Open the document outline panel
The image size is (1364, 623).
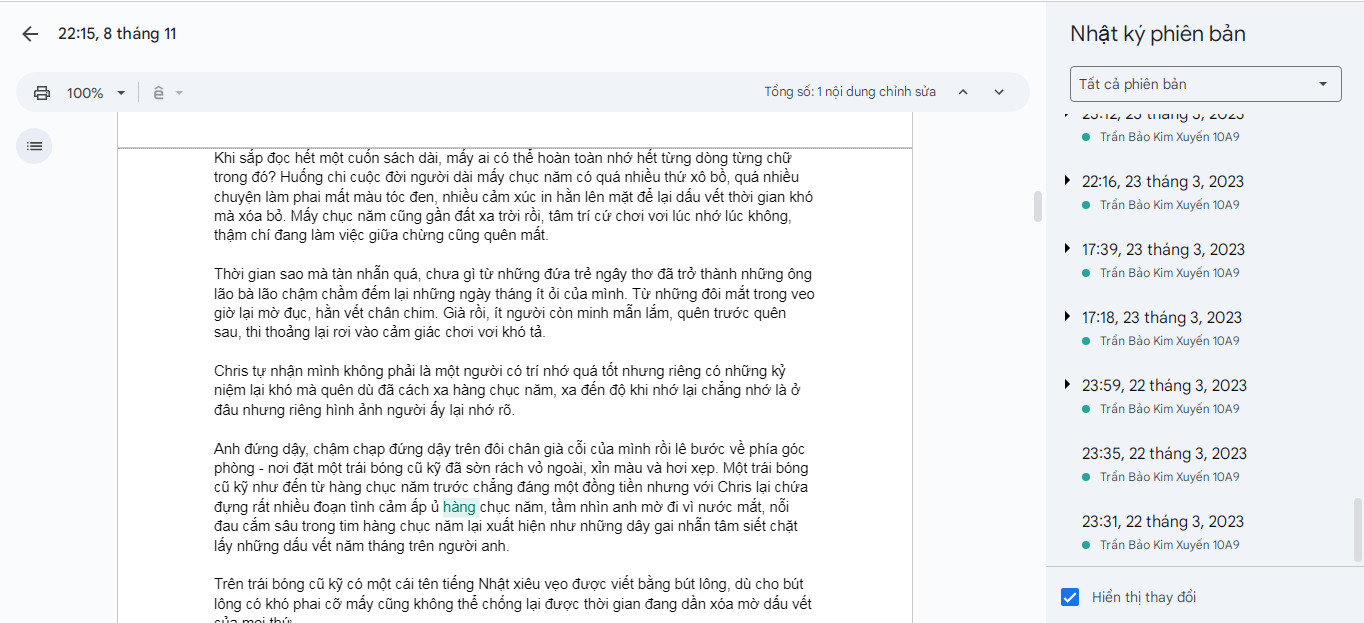34,146
